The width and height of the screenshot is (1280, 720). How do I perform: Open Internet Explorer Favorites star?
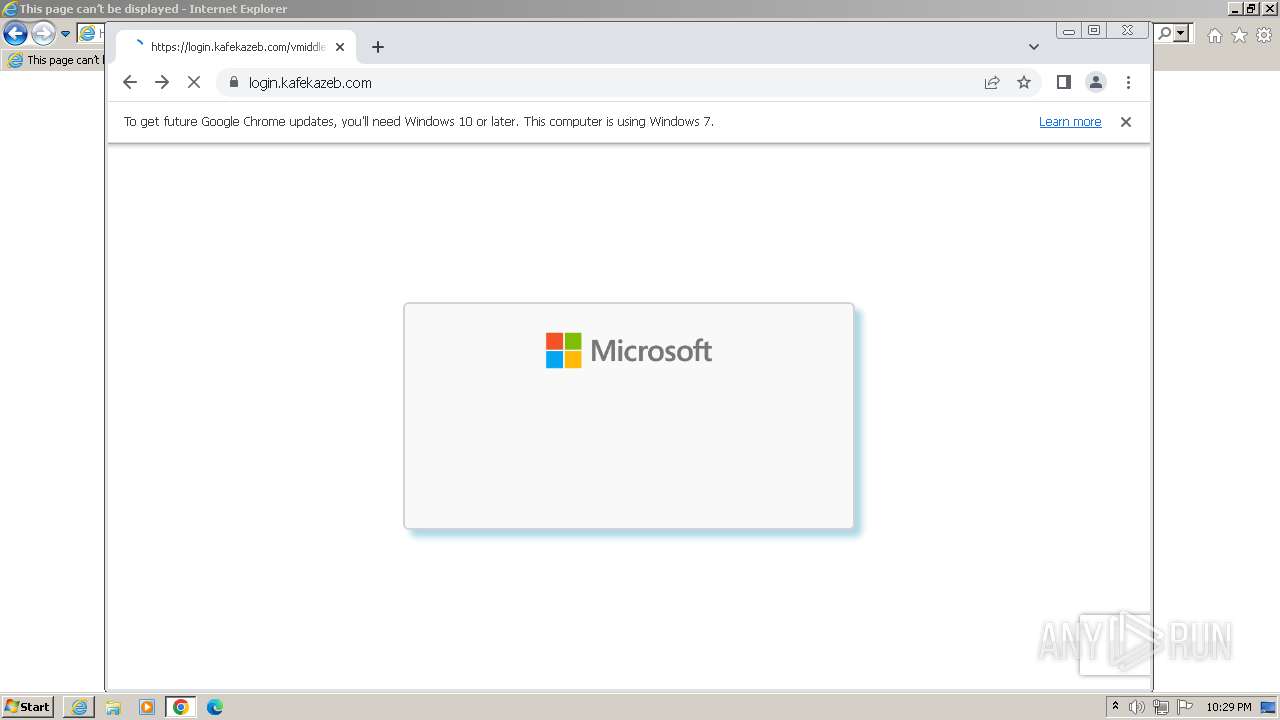(x=1239, y=35)
